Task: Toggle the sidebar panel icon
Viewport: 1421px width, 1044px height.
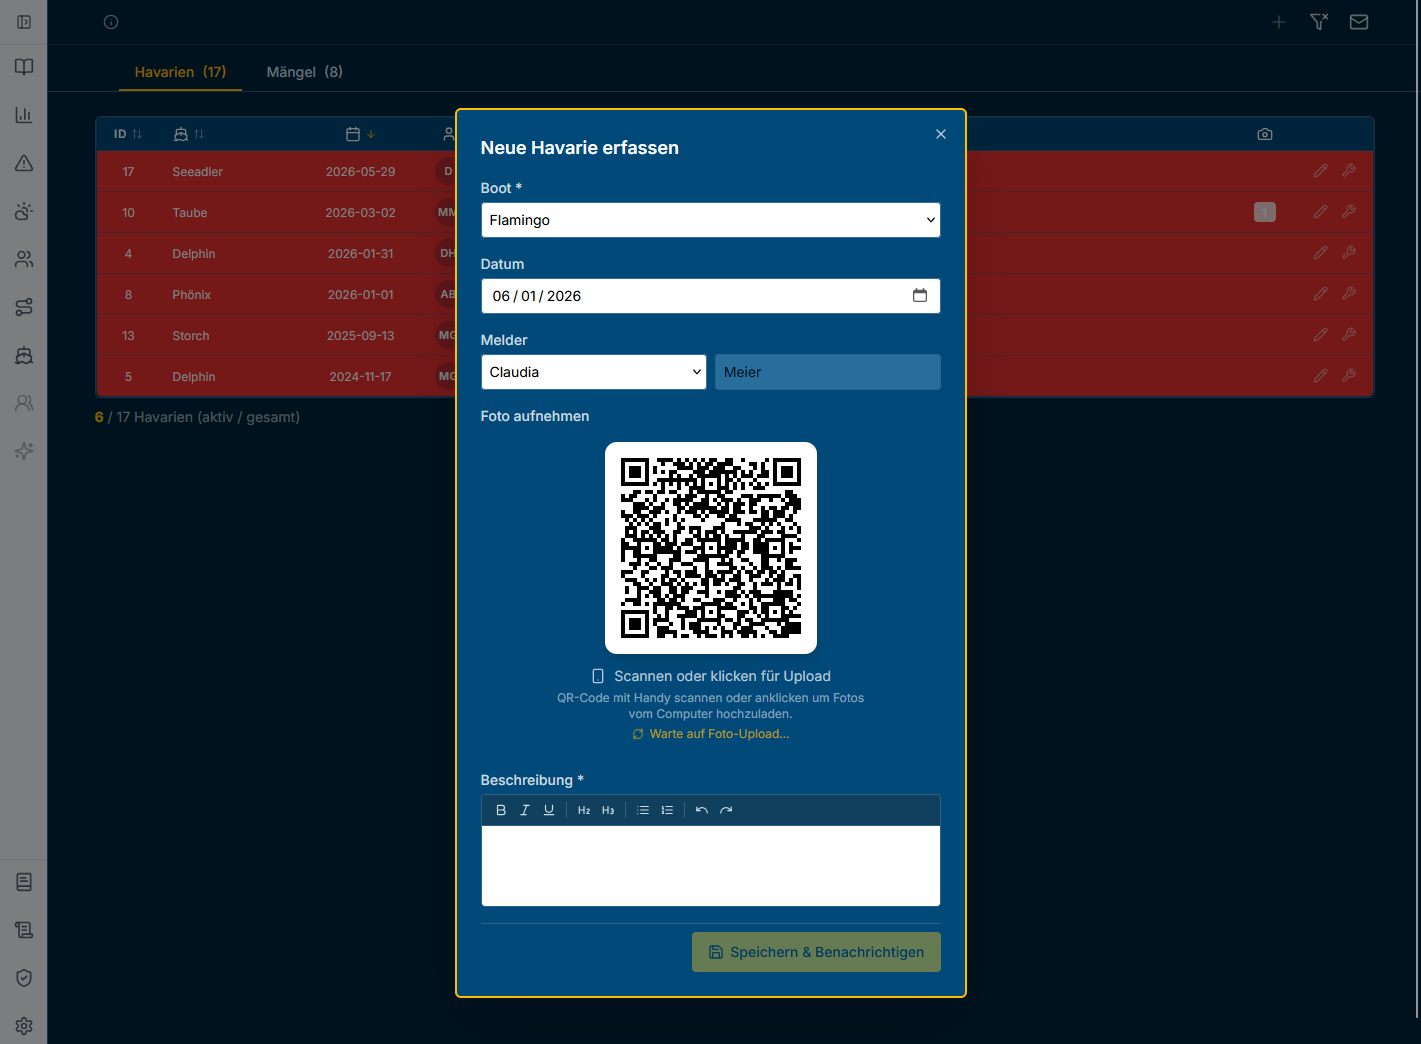Action: [x=24, y=22]
